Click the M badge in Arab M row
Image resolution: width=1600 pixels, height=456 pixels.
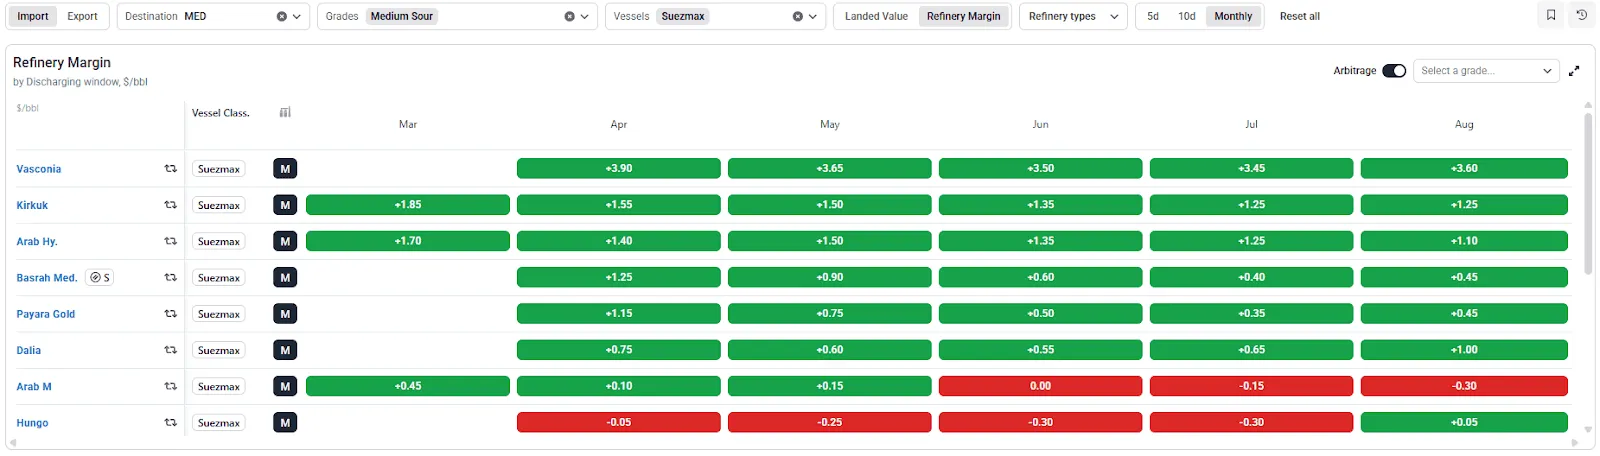click(285, 386)
